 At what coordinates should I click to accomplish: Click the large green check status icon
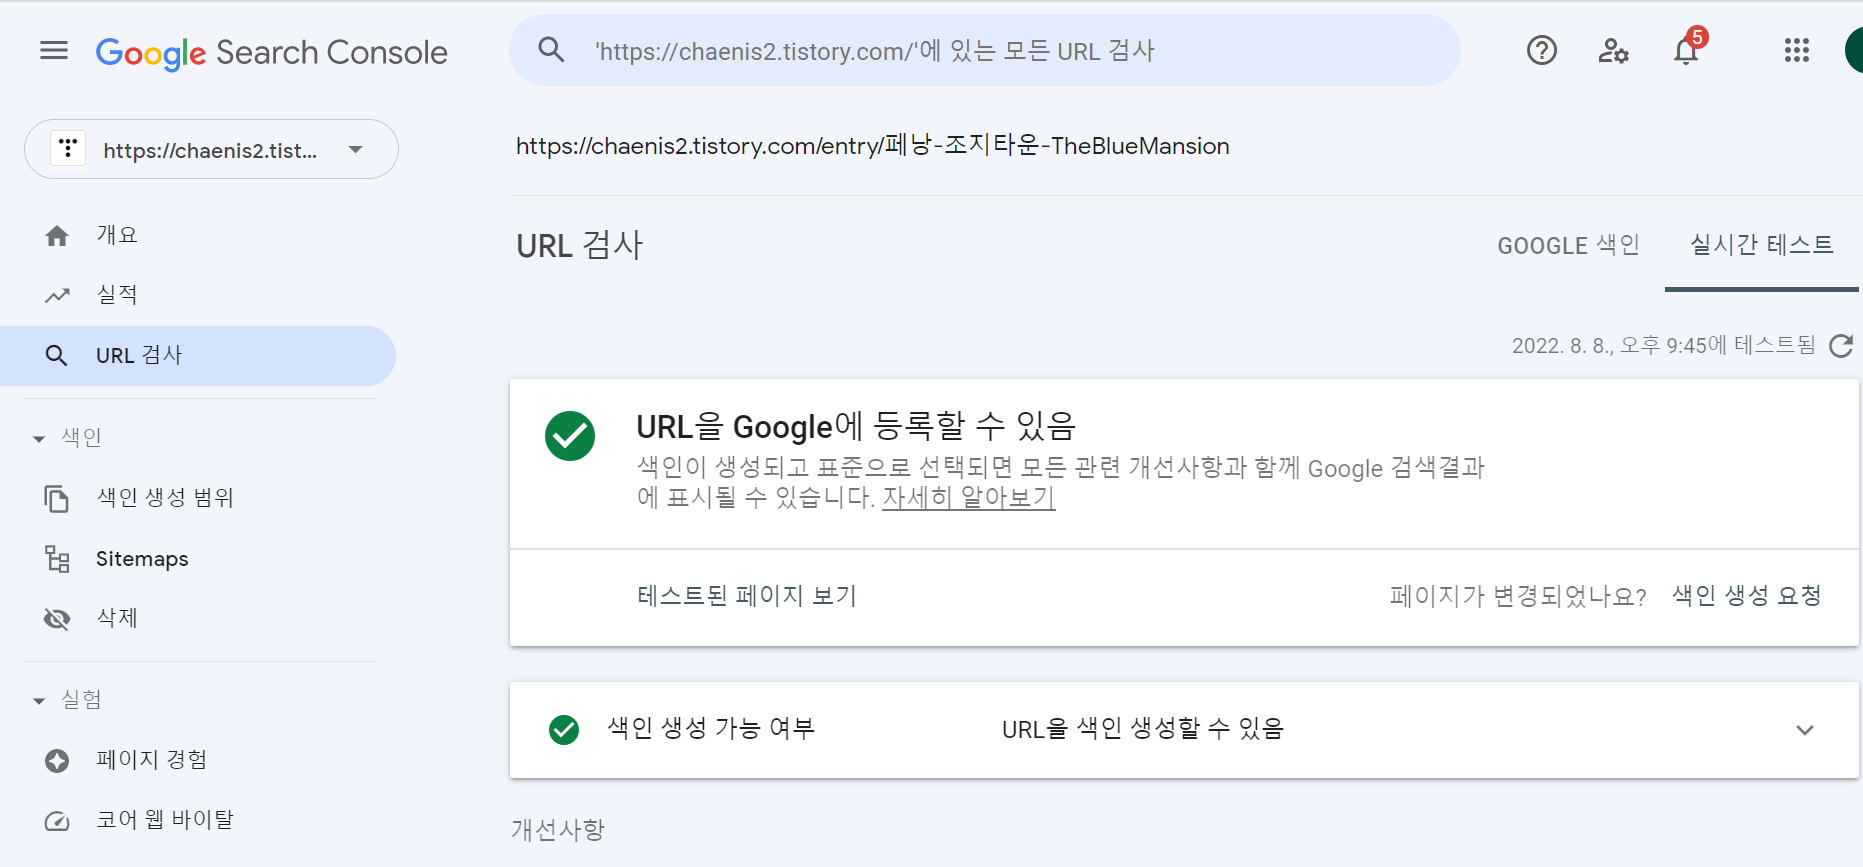[x=570, y=436]
